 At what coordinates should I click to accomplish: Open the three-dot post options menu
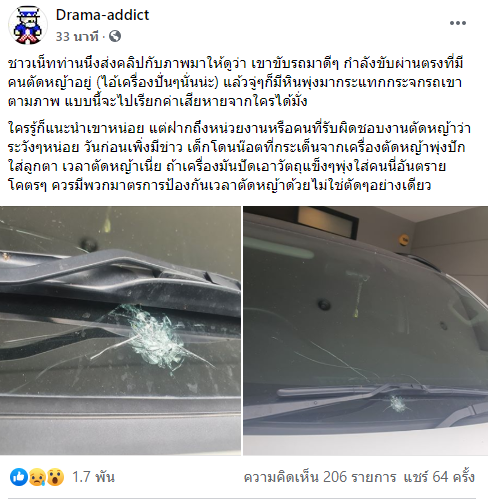[458, 23]
